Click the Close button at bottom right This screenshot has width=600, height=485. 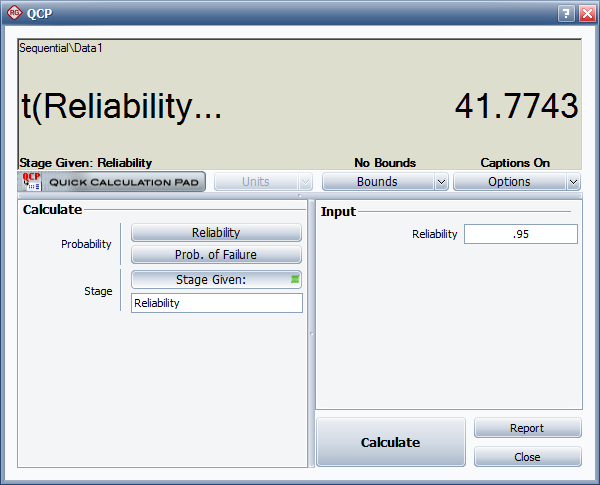[527, 457]
